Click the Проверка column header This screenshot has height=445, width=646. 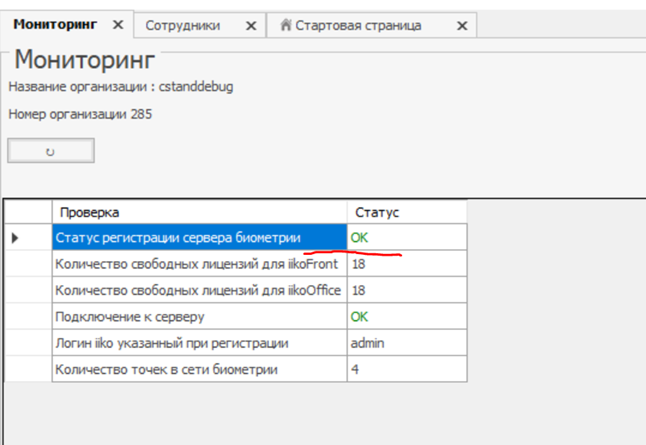pyautogui.click(x=199, y=212)
